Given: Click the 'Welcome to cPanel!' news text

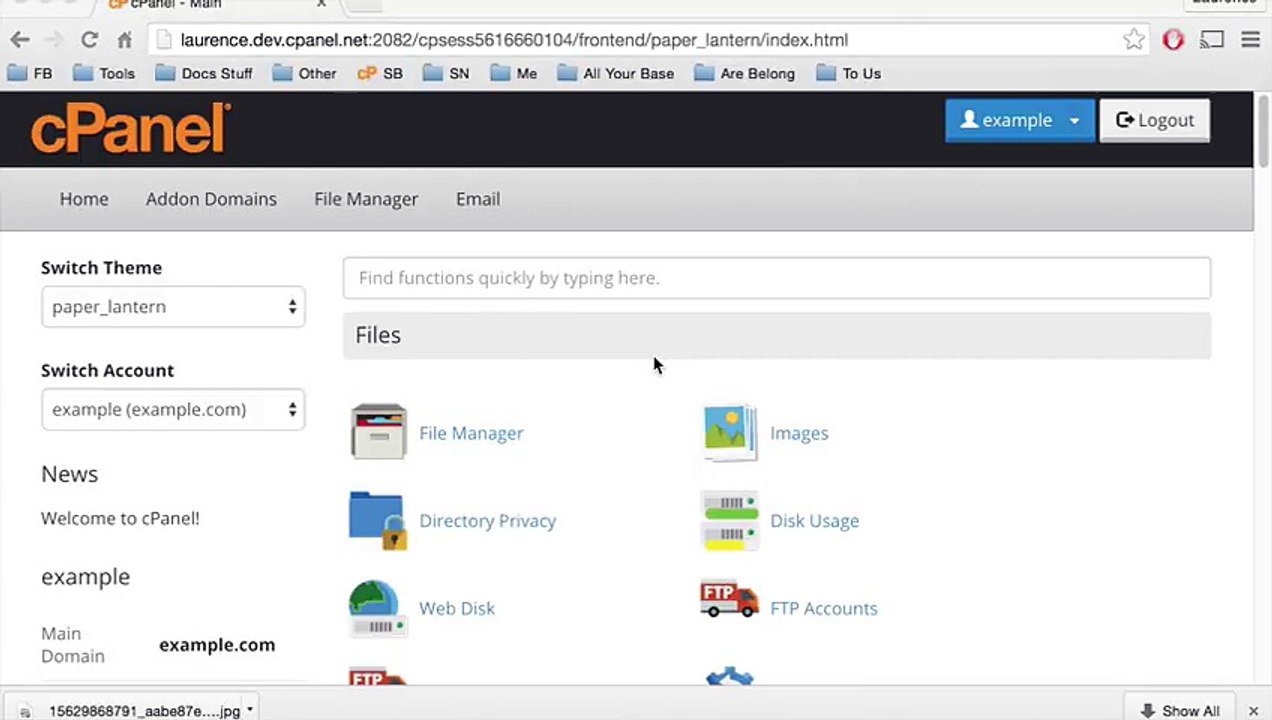Looking at the screenshot, I should click(x=120, y=518).
